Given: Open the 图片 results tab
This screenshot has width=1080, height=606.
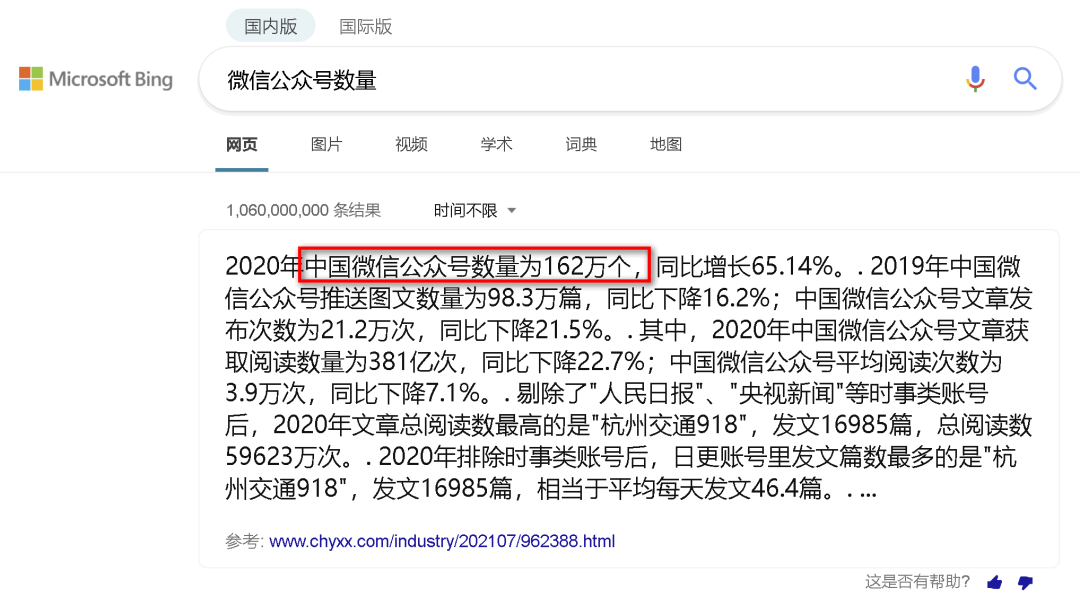Looking at the screenshot, I should (326, 145).
